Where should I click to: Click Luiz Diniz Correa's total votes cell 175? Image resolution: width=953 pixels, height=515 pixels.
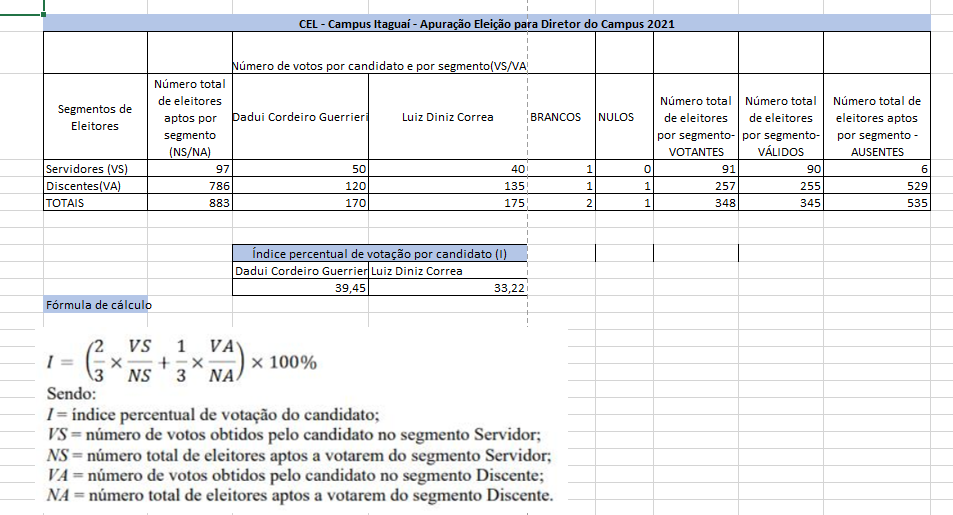(x=448, y=203)
